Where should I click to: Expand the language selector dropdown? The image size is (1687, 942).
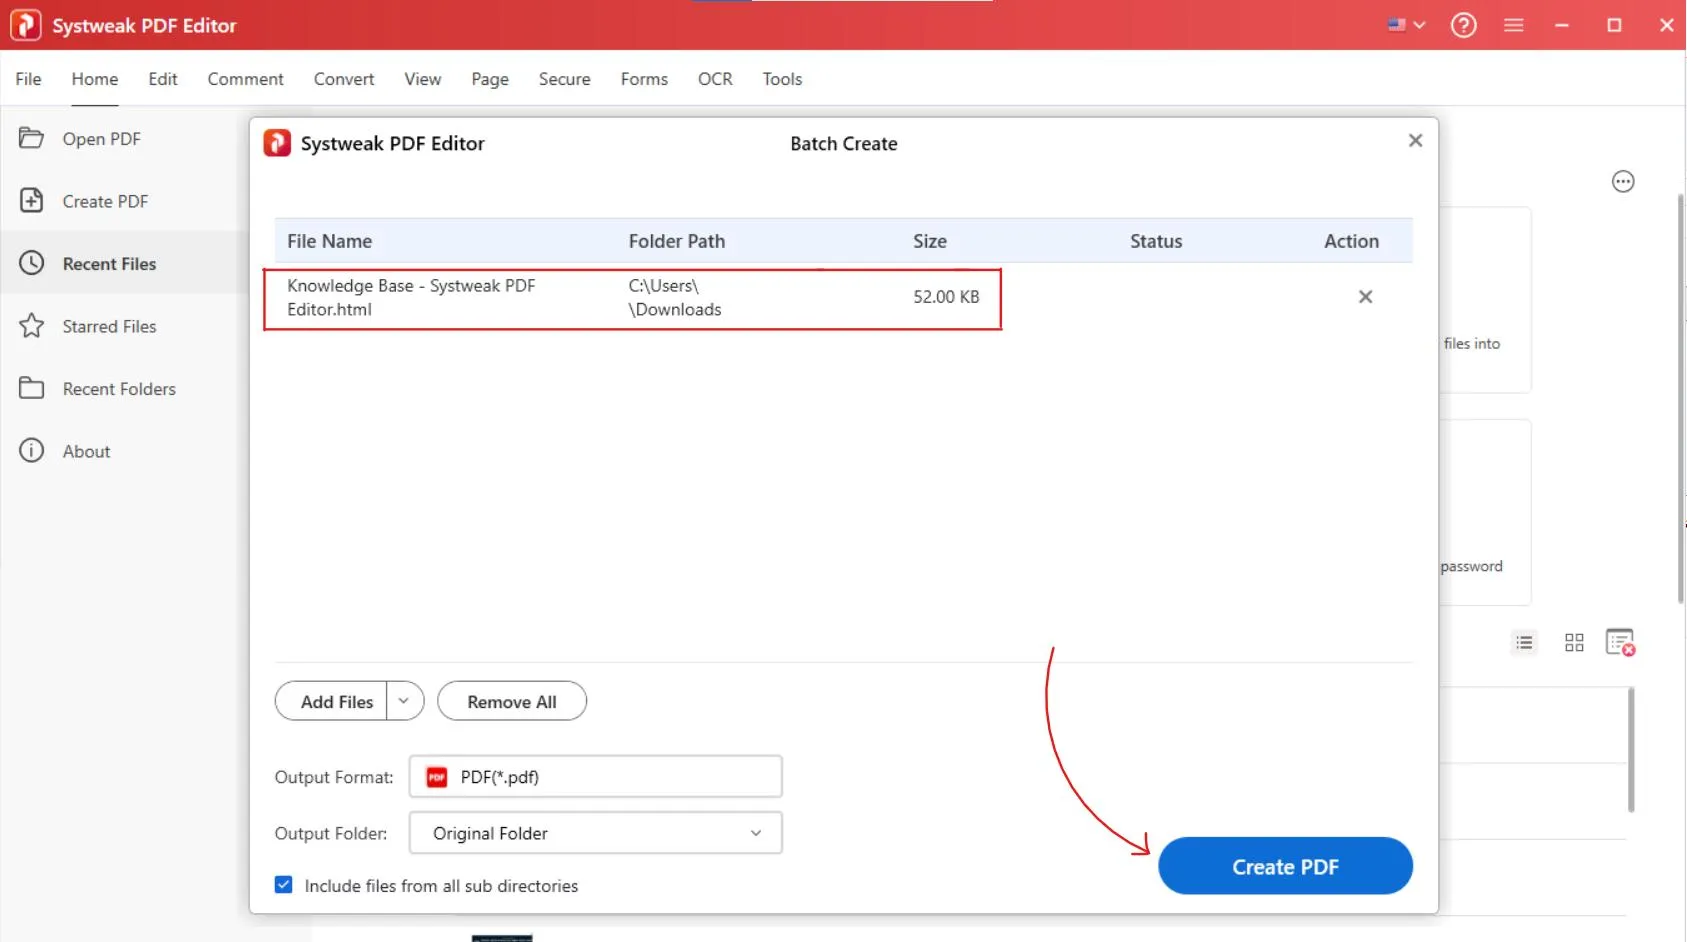tap(1417, 25)
